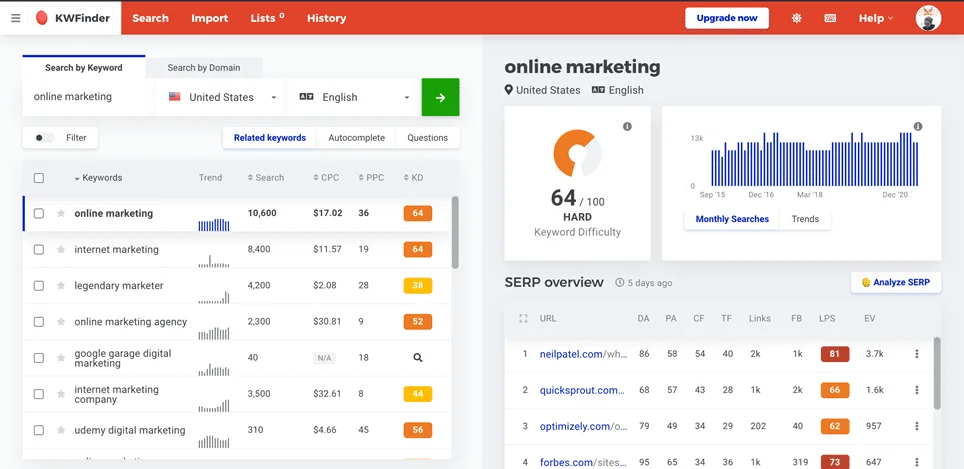This screenshot has height=469, width=964.
Task: Open more options for forbes.com row
Action: coord(917,462)
